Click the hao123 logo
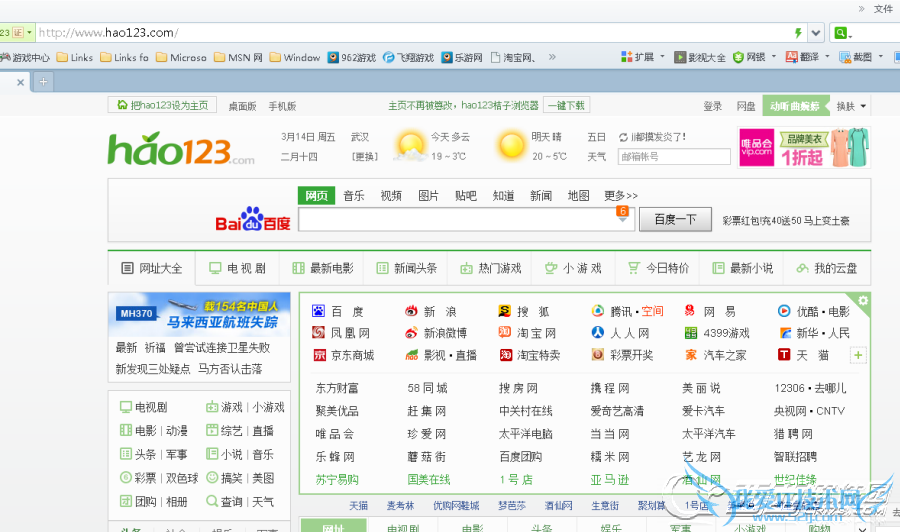 [181, 149]
